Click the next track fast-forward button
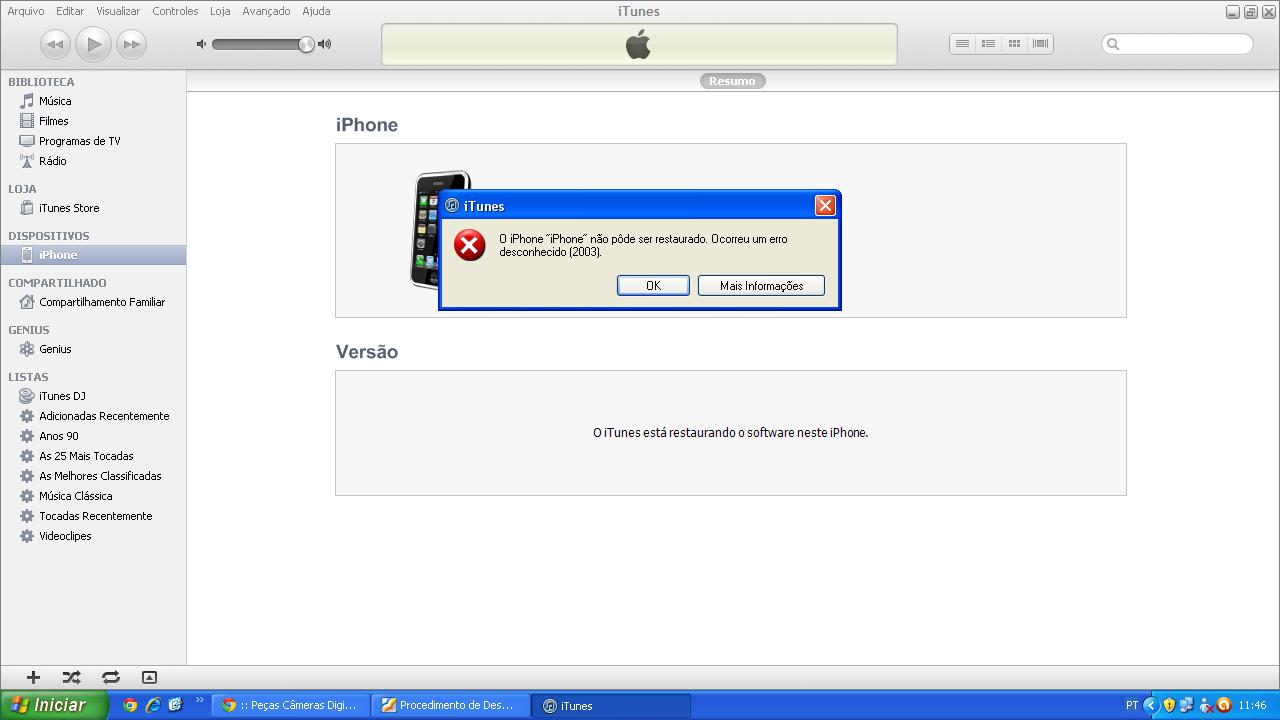Screen dimensions: 1280x720 [131, 44]
